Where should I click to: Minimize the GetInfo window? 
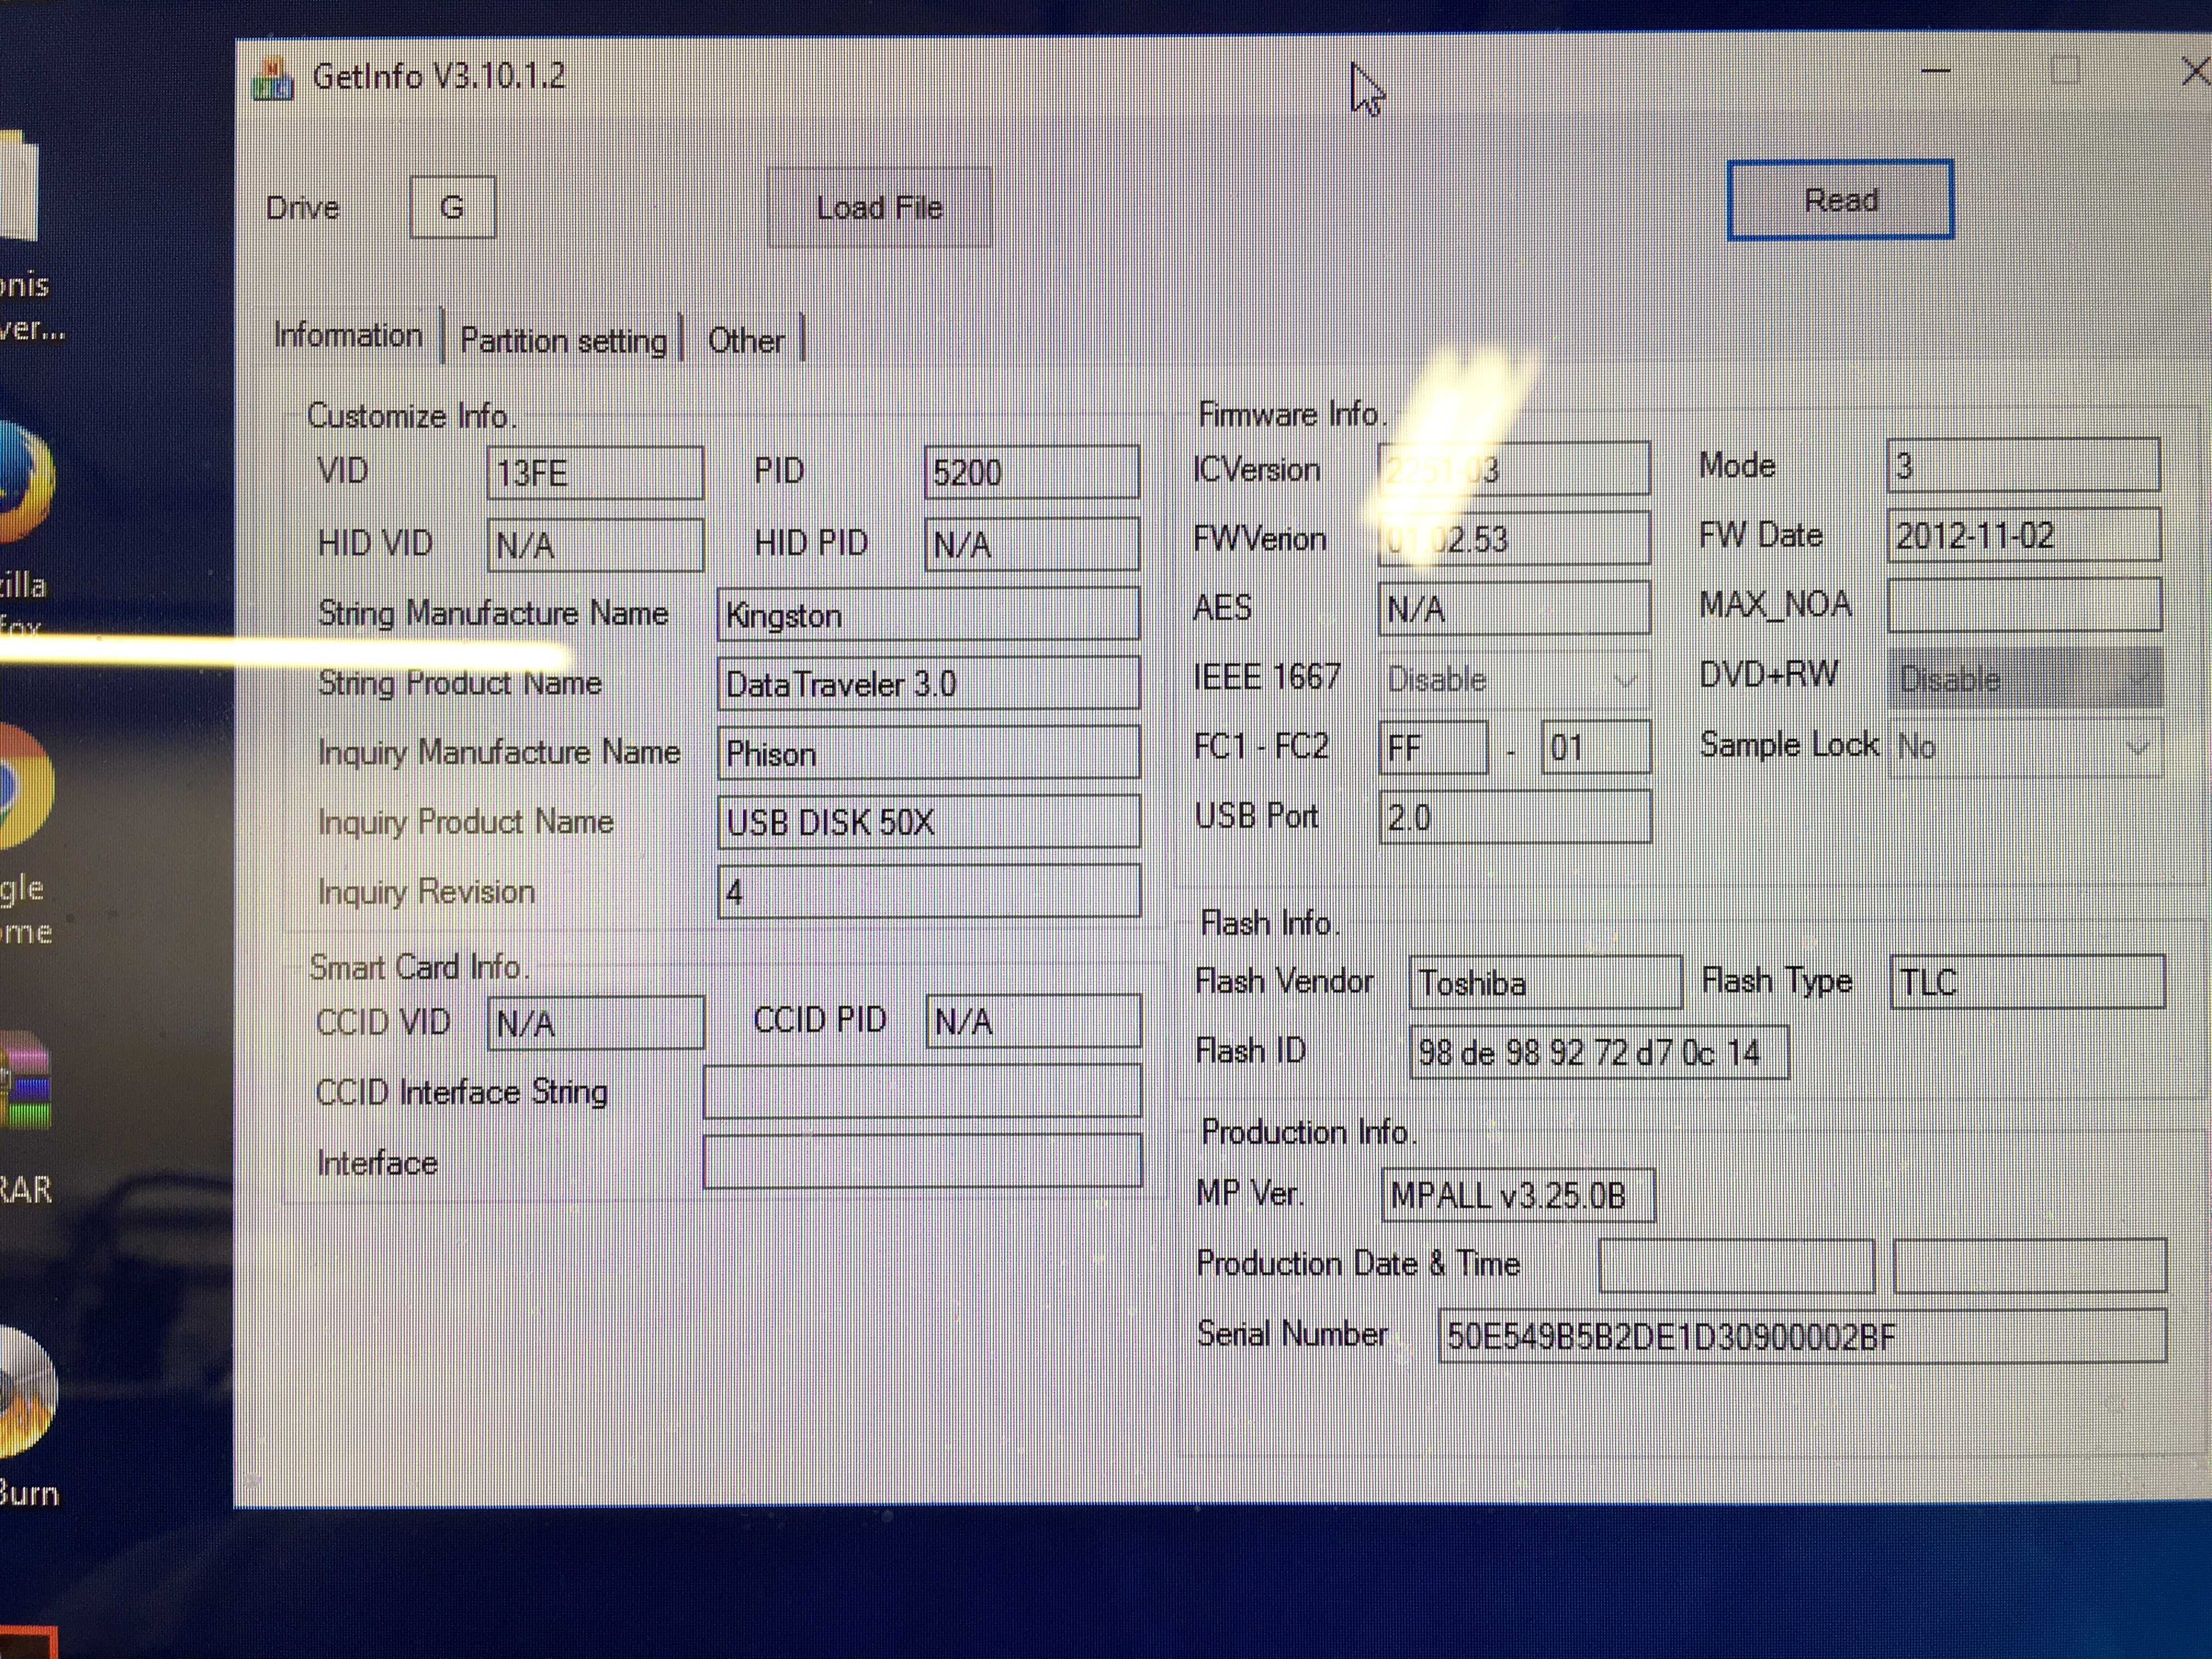click(1936, 71)
